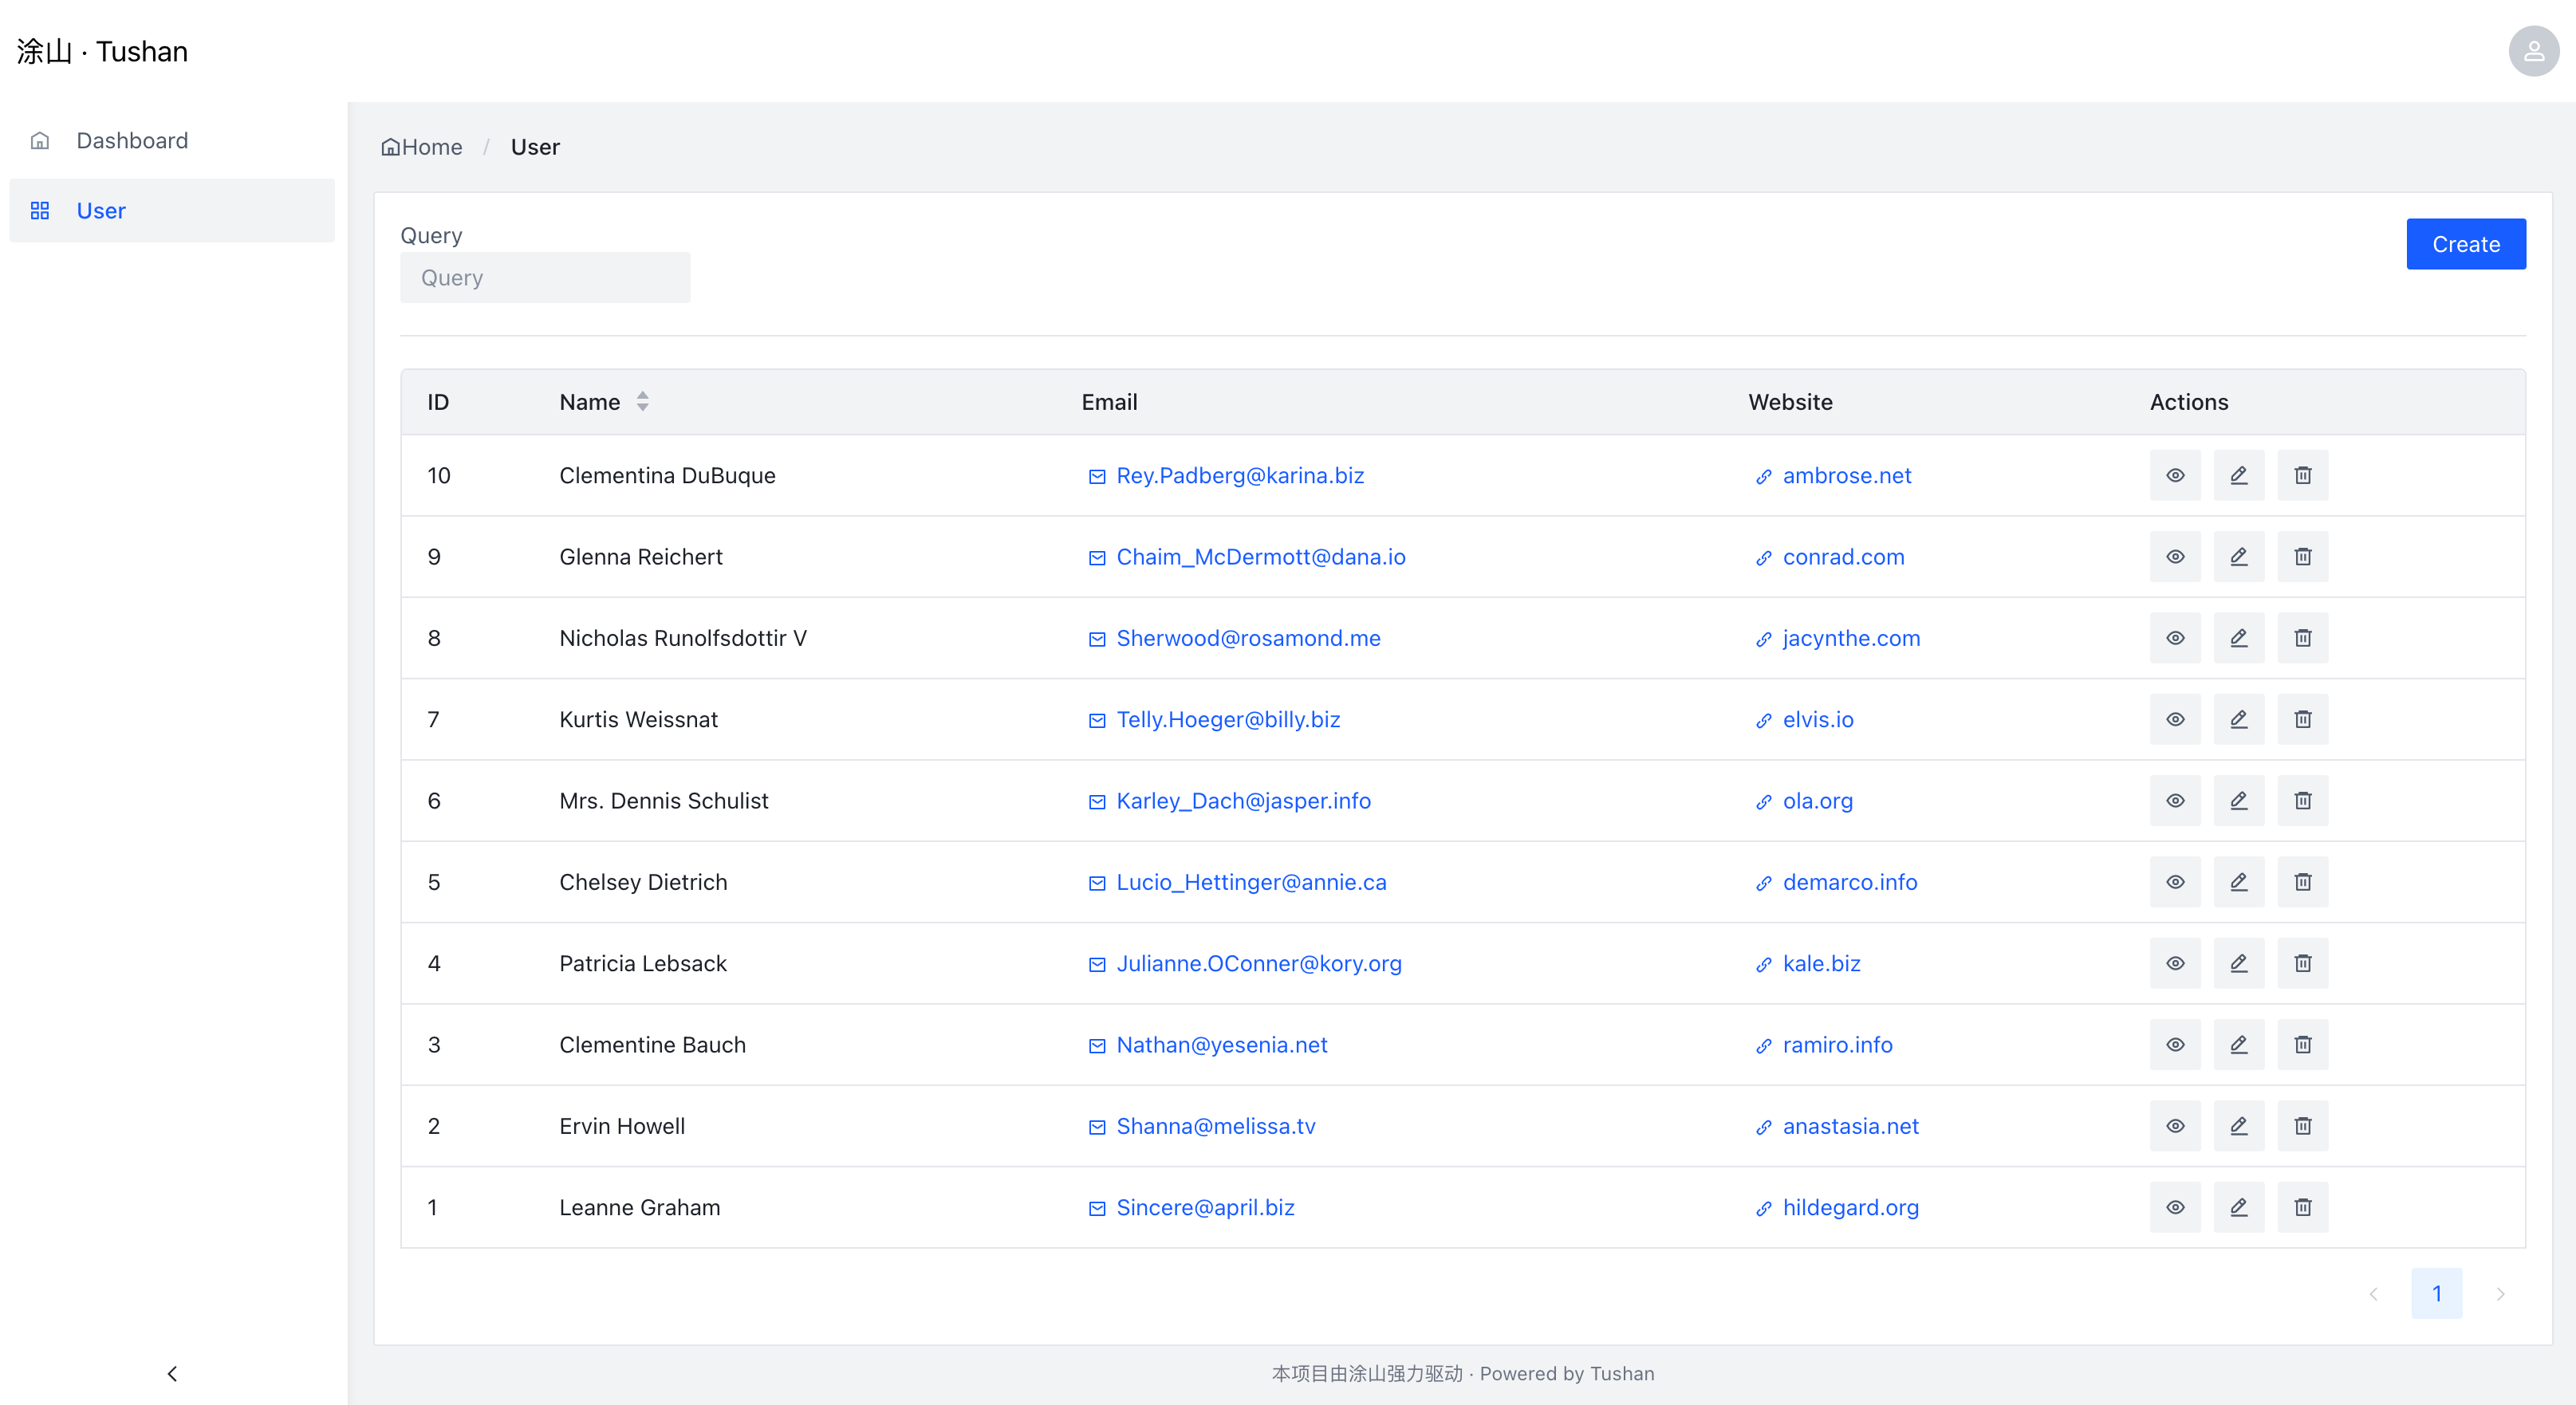Go to next page chevron
Image resolution: width=2576 pixels, height=1405 pixels.
(x=2500, y=1294)
